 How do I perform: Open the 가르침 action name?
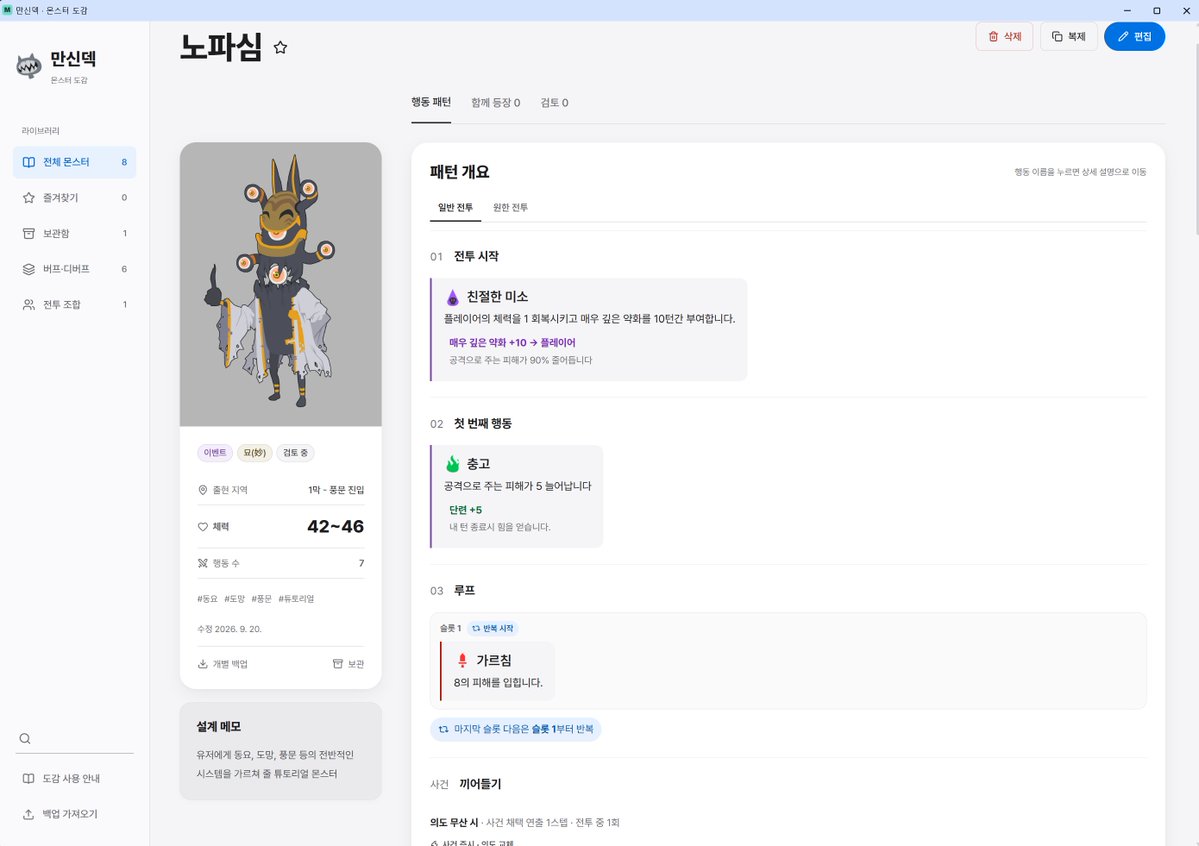494,660
